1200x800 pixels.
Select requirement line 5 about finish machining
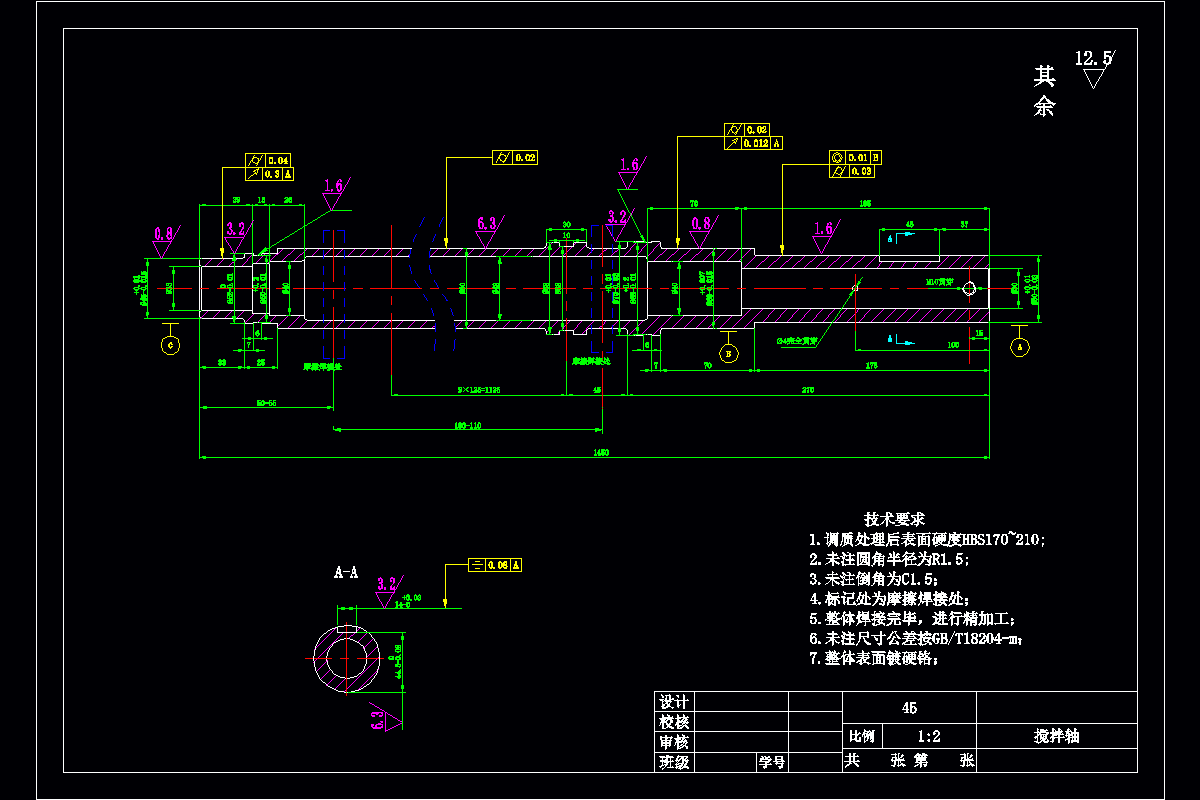[912, 619]
